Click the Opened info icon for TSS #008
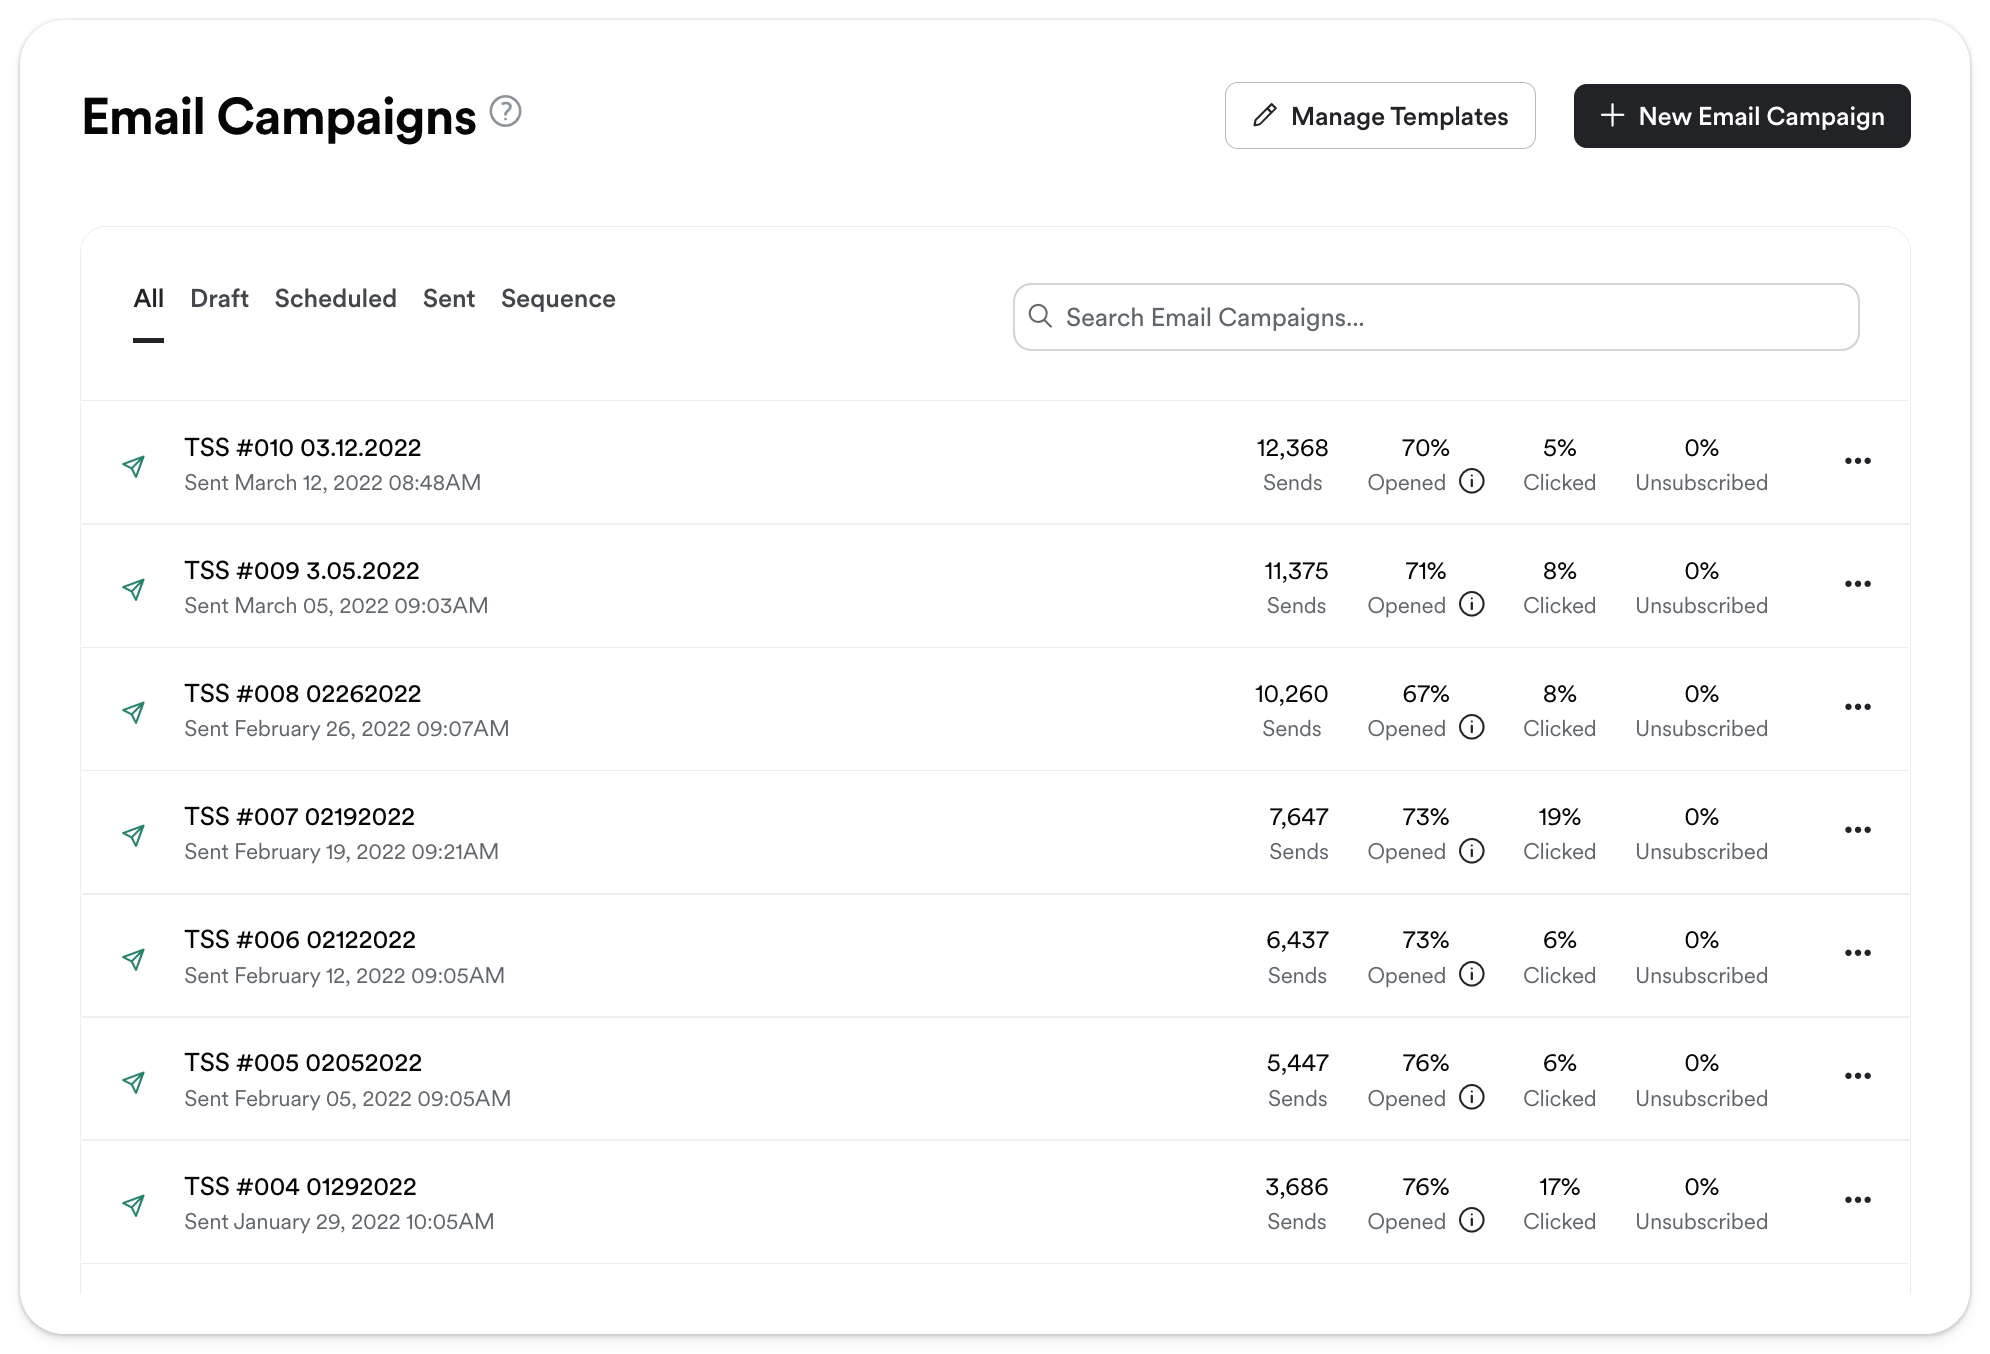Screen dimensions: 1990x1354 [1471, 727]
